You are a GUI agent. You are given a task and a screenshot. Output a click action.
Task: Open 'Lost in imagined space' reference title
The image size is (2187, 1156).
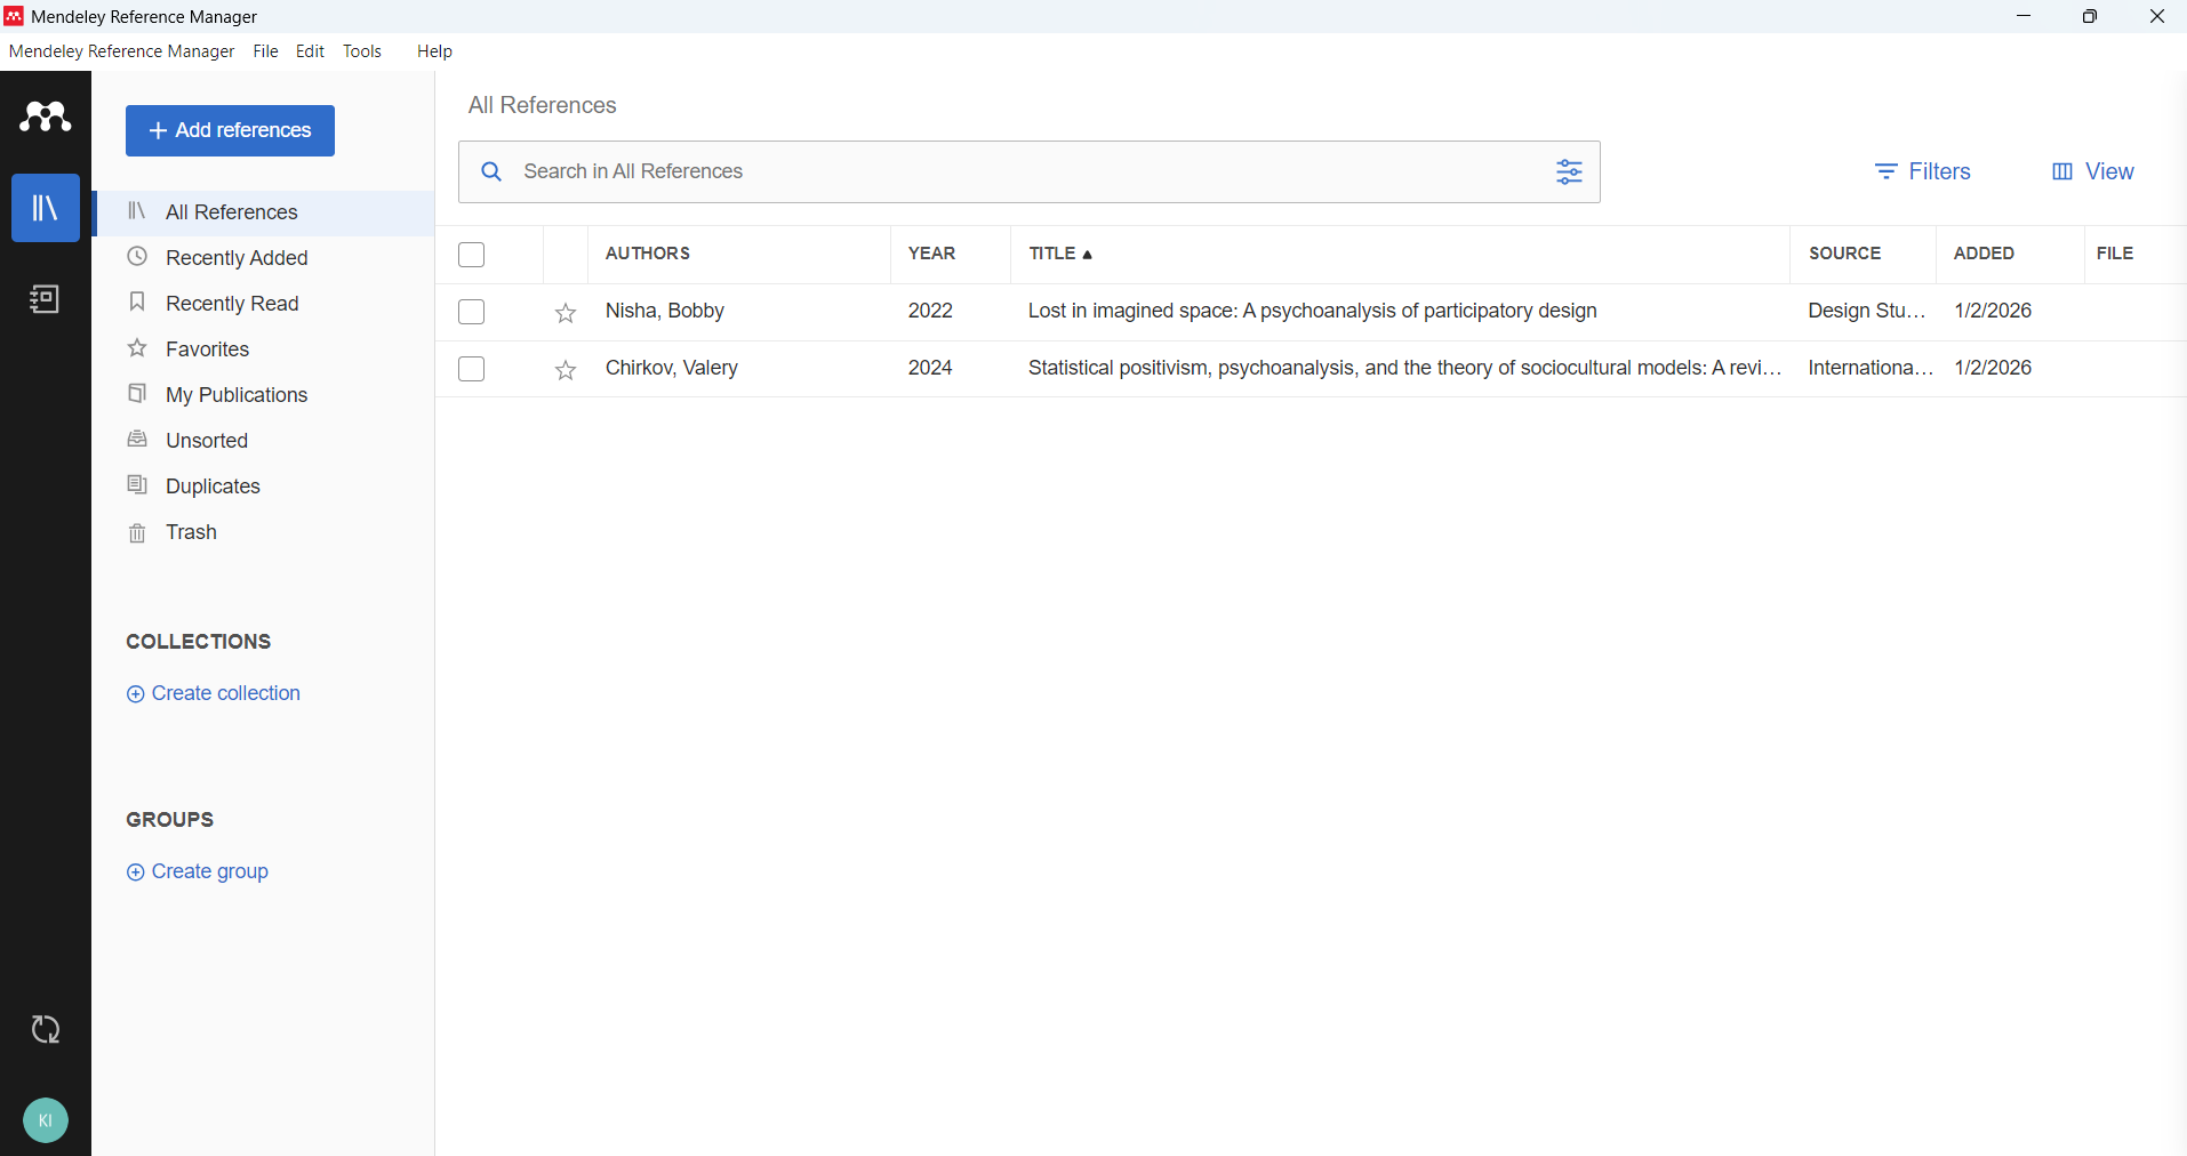pos(1312,311)
